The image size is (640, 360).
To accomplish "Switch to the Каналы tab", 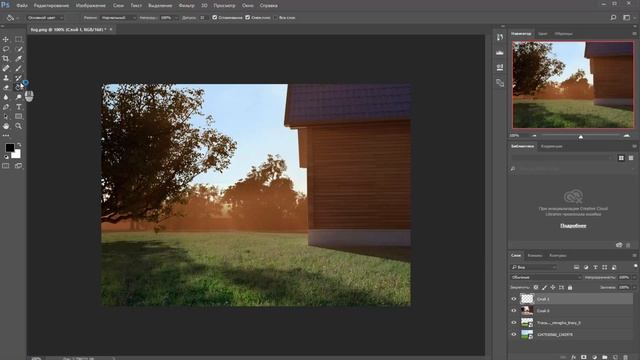I will pyautogui.click(x=535, y=256).
